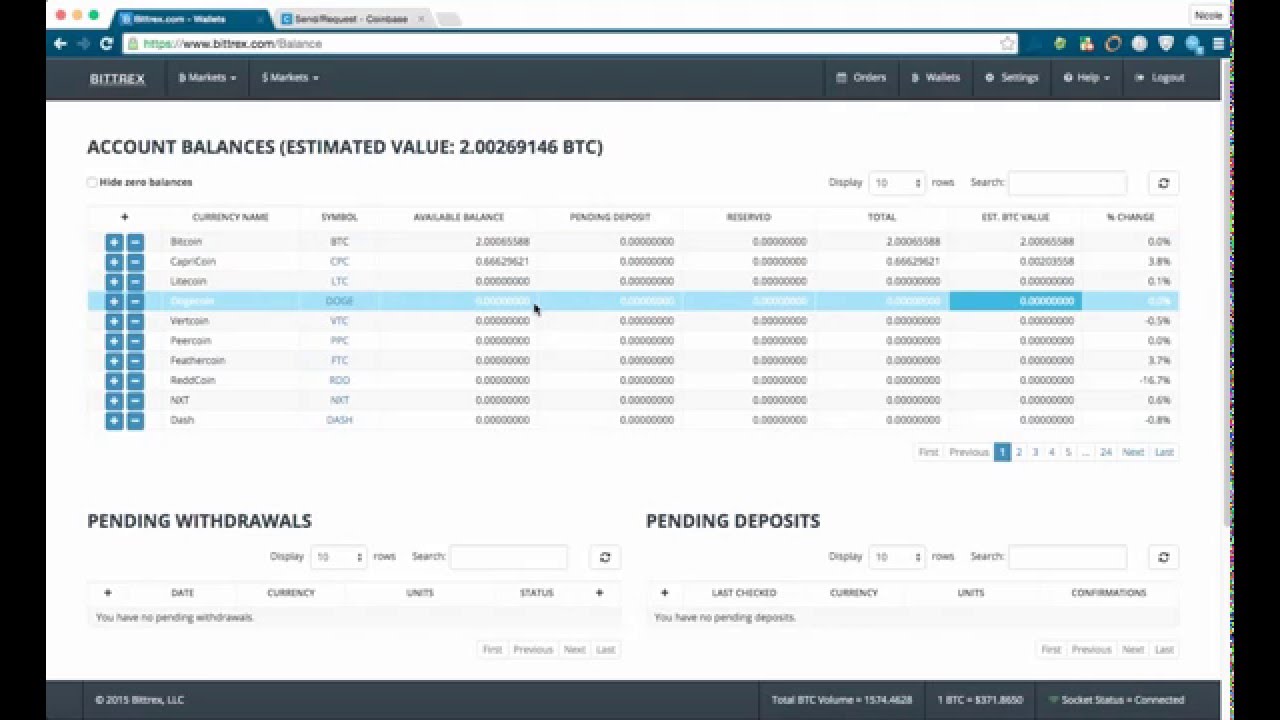
Task: Click the pending deposits Search field
Action: (x=1067, y=557)
